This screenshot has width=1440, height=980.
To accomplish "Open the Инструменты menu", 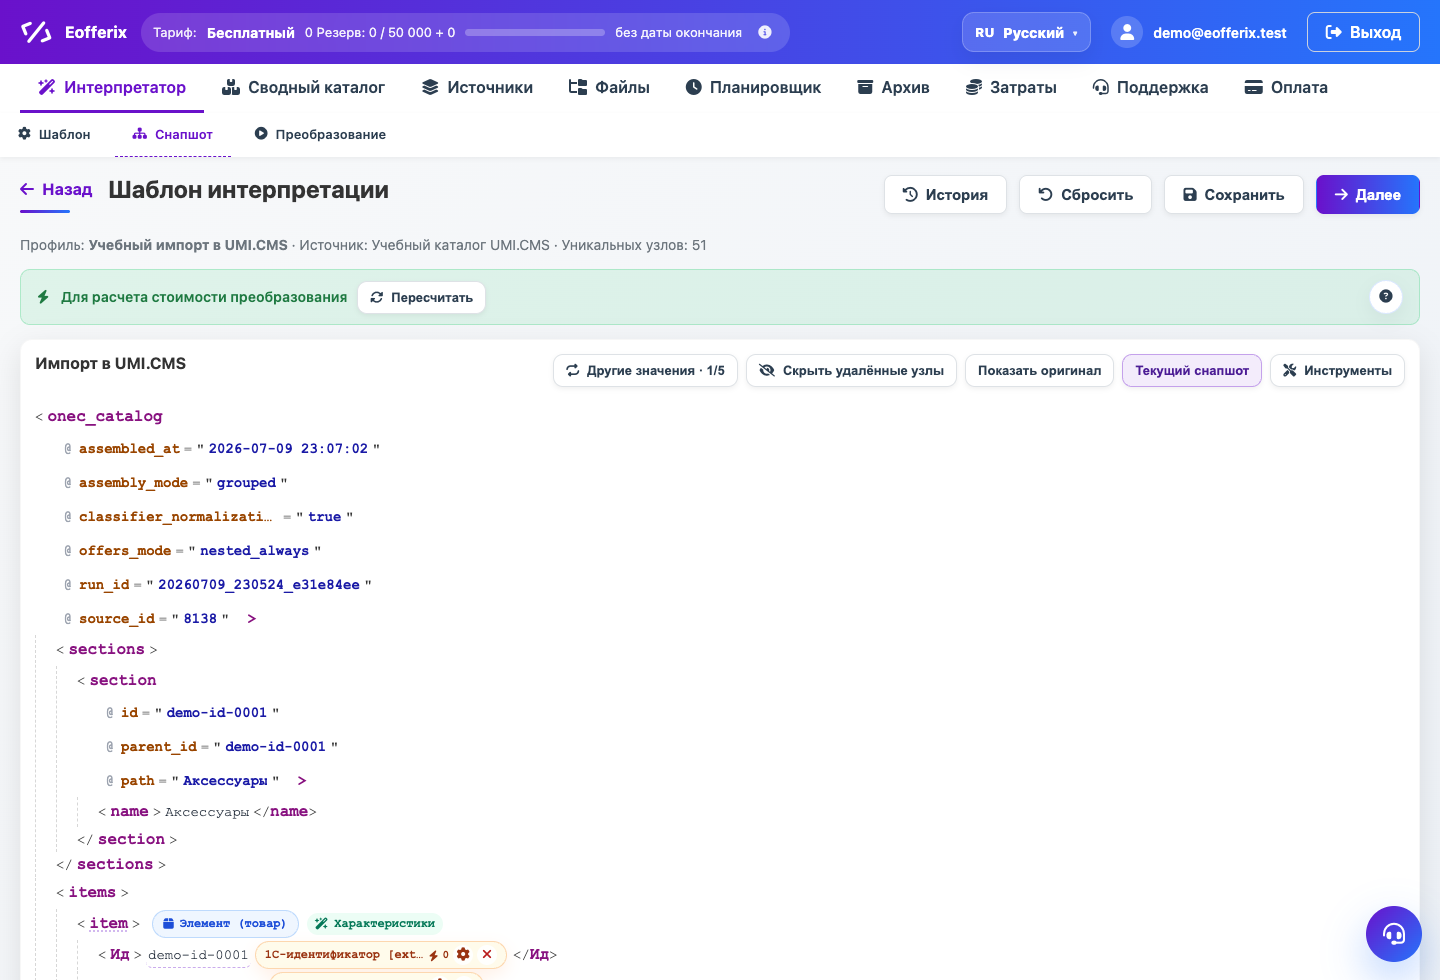I will coord(1337,370).
